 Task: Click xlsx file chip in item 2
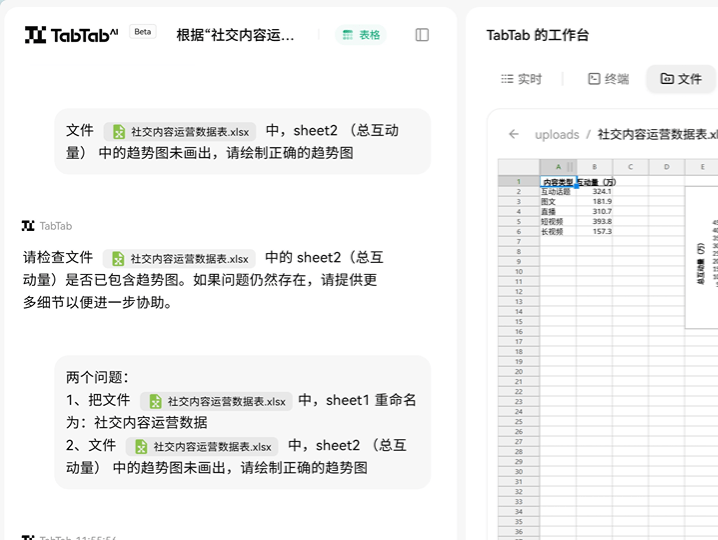tap(203, 446)
